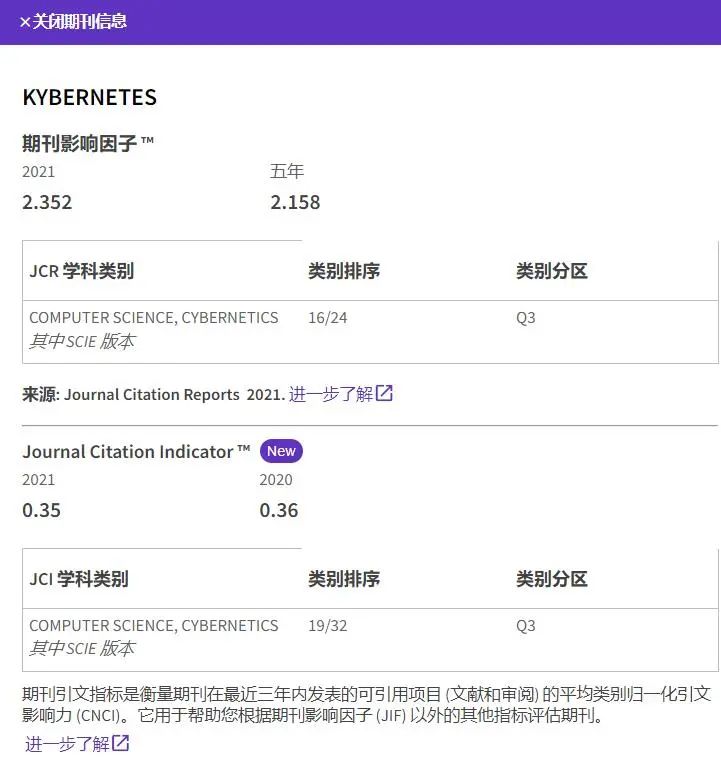Screen dimensions: 721x768
Task: Click the 期刊影响因子 heading
Action: click(88, 144)
